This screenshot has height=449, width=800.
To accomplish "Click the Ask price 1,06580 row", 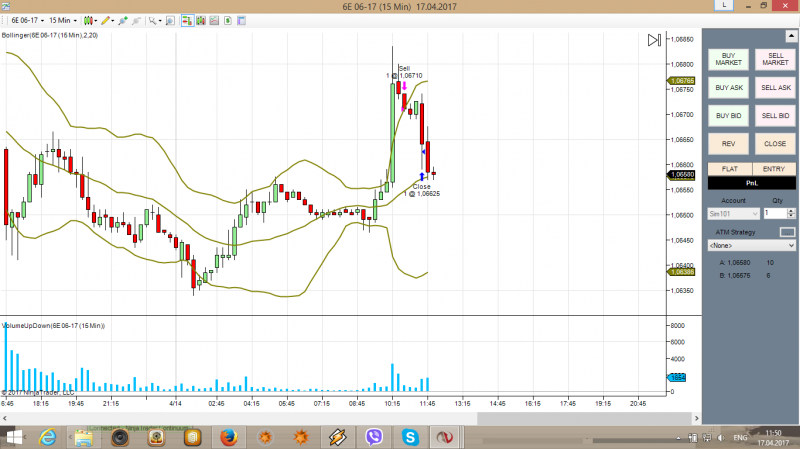I will click(x=746, y=263).
